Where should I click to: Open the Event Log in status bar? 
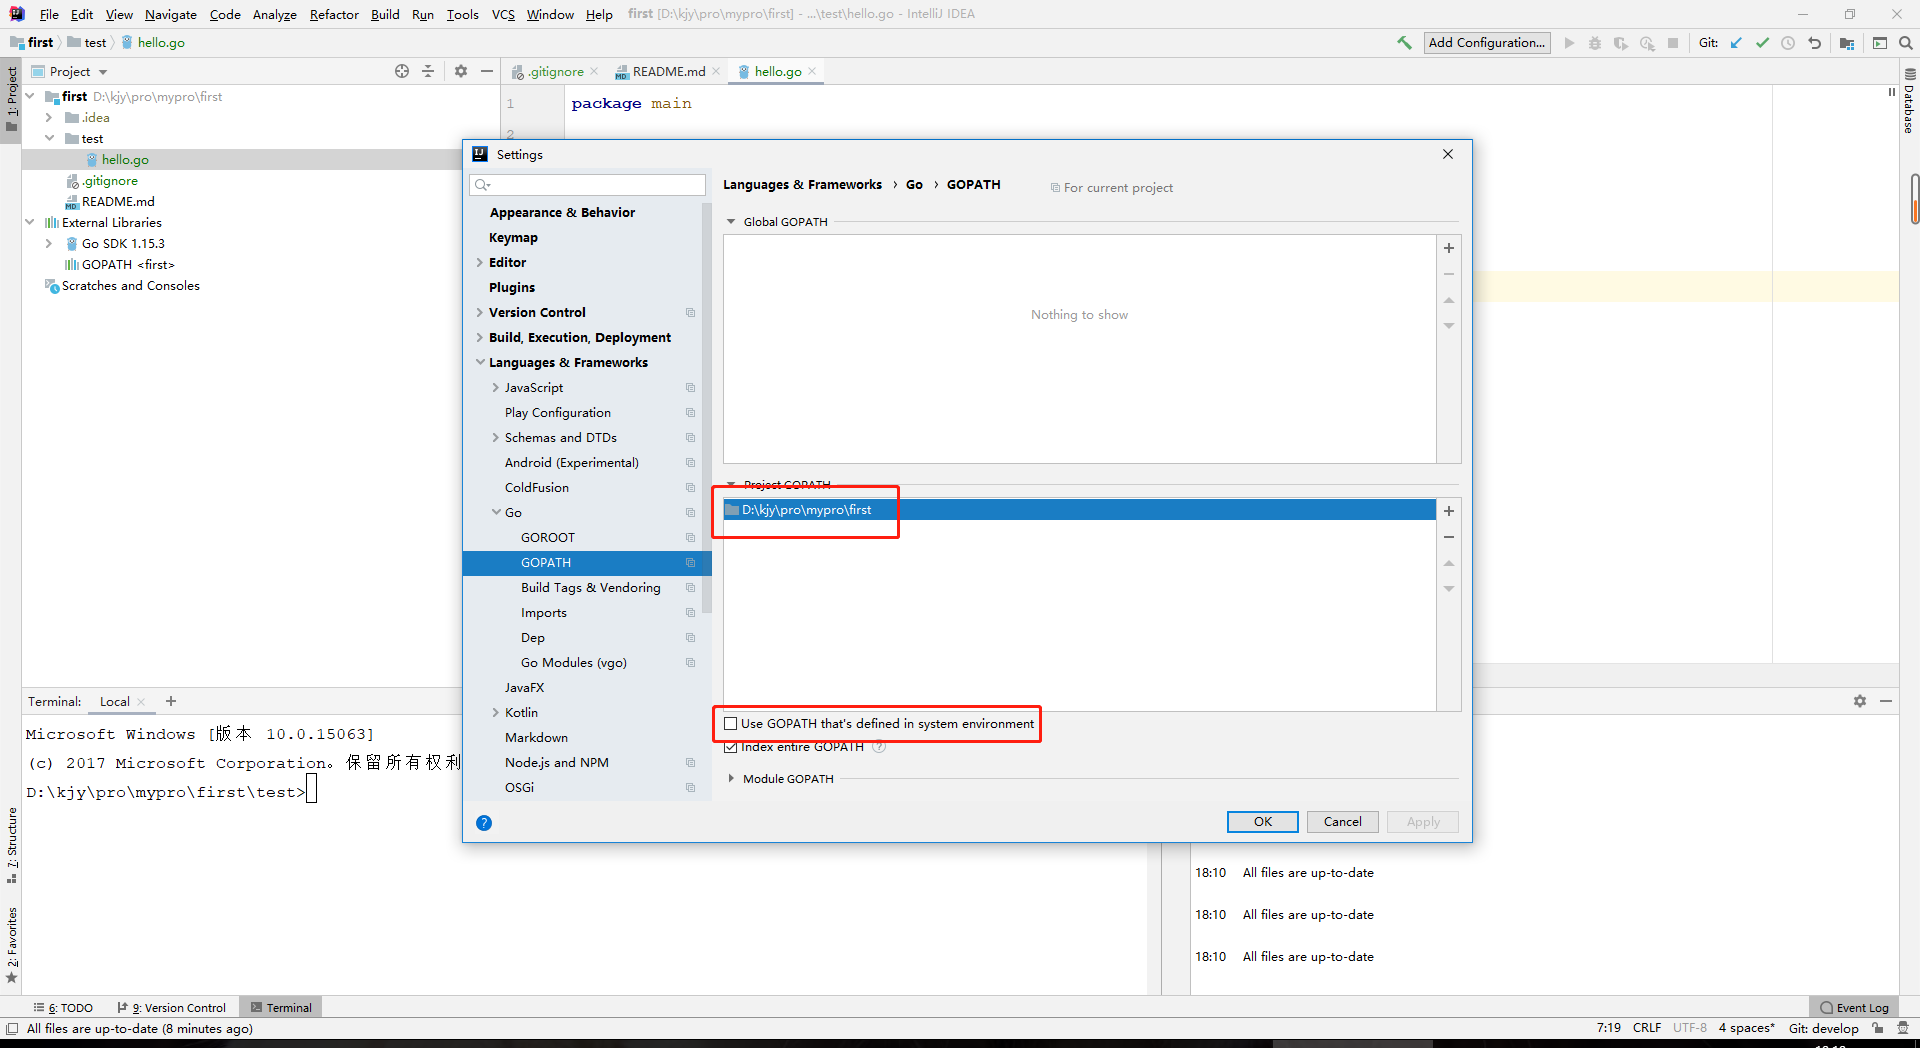[x=1854, y=1007]
